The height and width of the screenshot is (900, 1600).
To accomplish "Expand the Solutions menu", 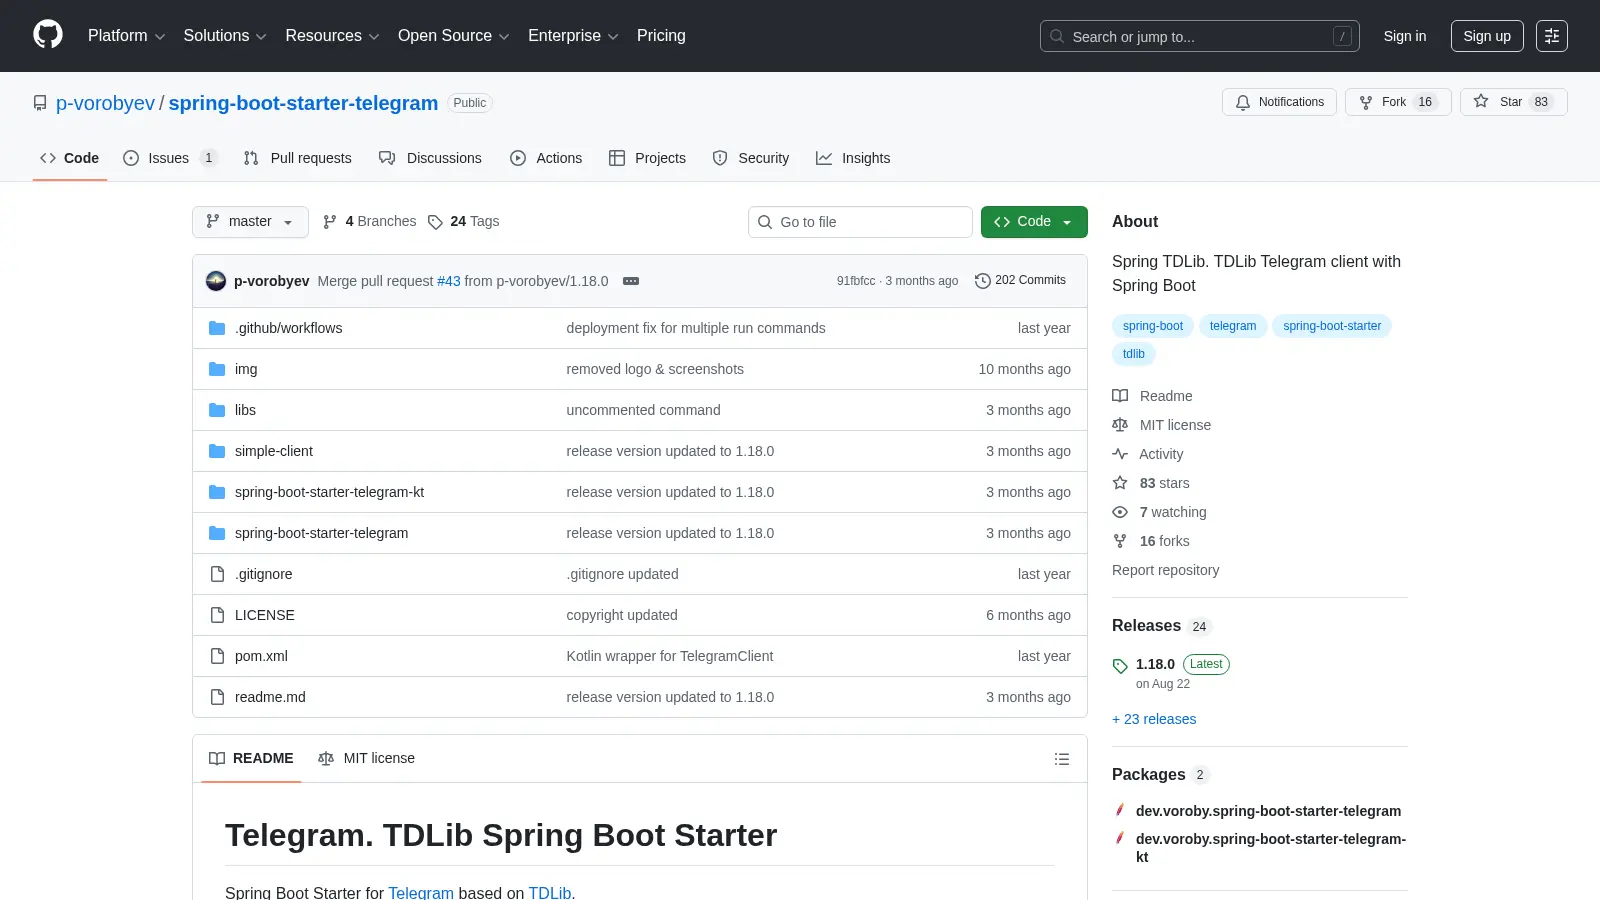I will pos(225,36).
